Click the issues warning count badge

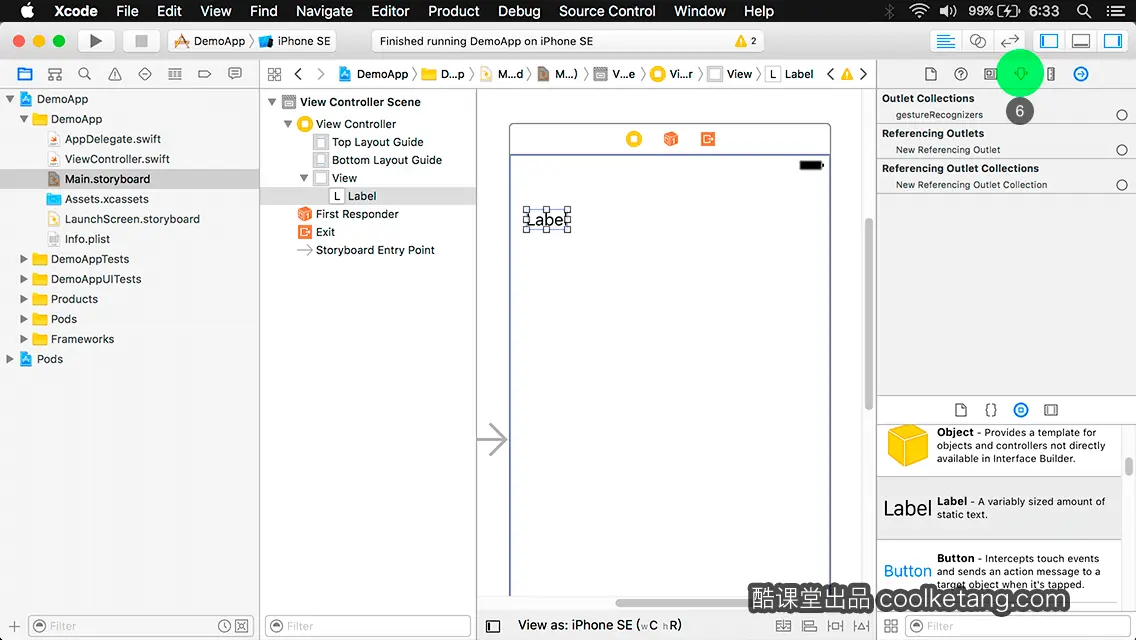[x=746, y=41]
